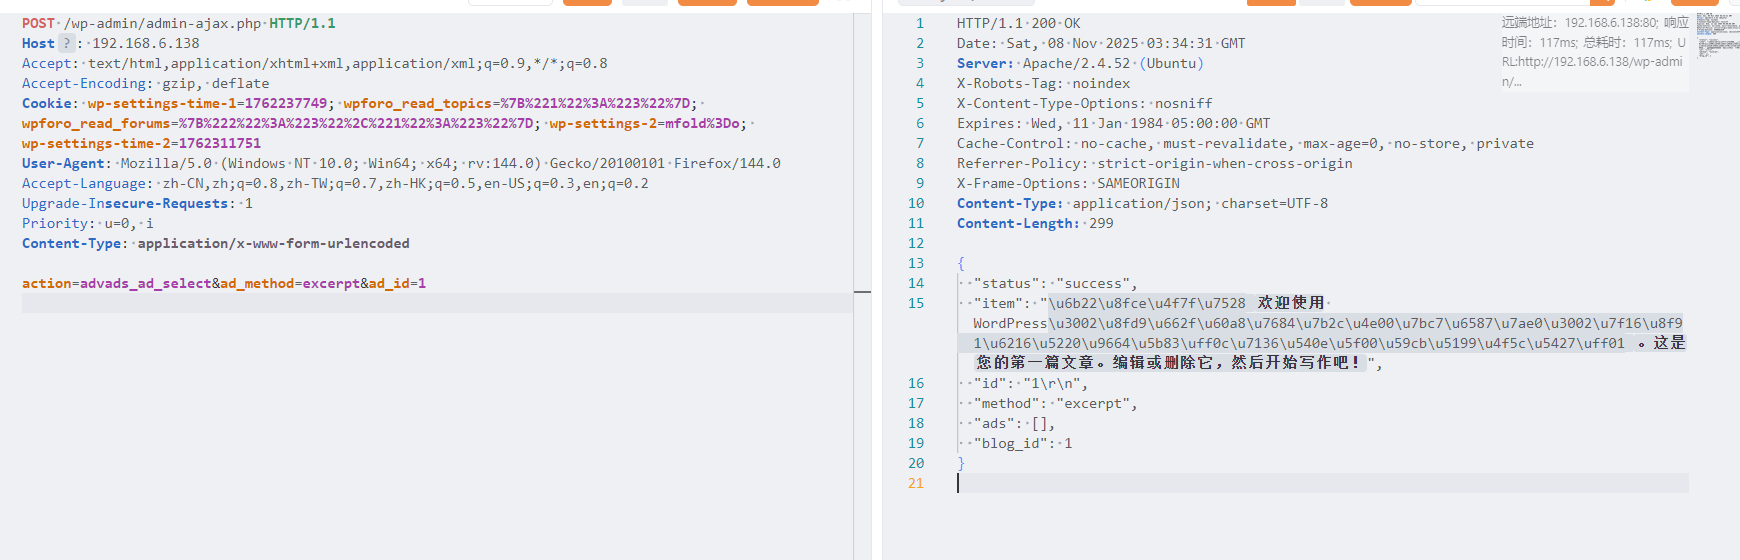This screenshot has width=1740, height=560.
Task: Click the 'X-Robots-Tag: noindex' header
Action: tap(1043, 83)
